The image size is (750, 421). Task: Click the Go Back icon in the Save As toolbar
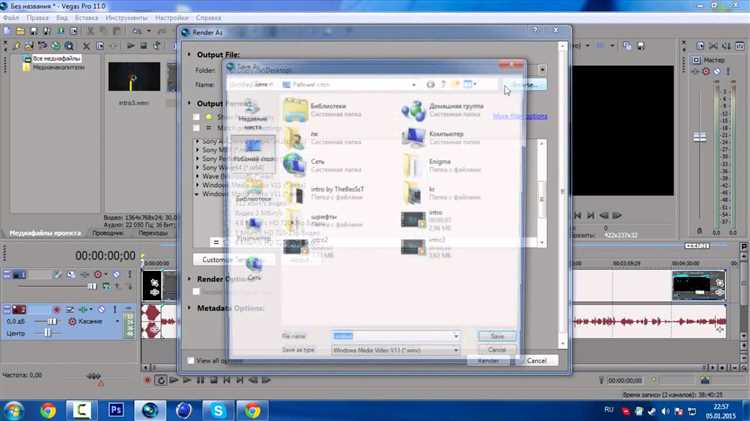430,84
